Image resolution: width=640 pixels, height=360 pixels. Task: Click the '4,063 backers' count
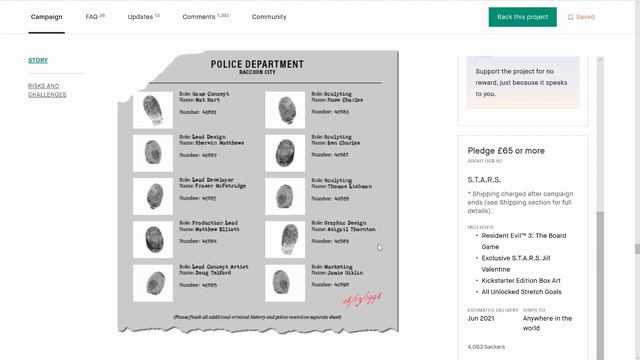pyautogui.click(x=486, y=347)
